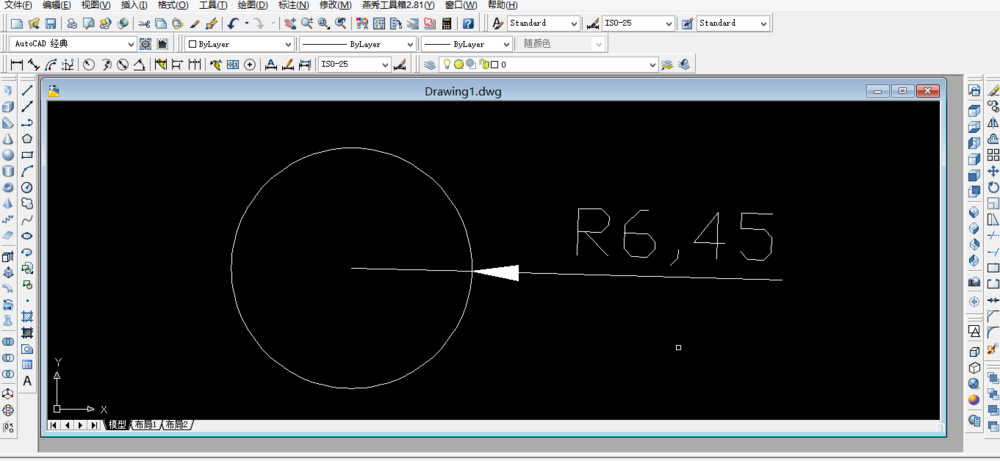Click the Drawing1.dwg title text

coord(463,91)
